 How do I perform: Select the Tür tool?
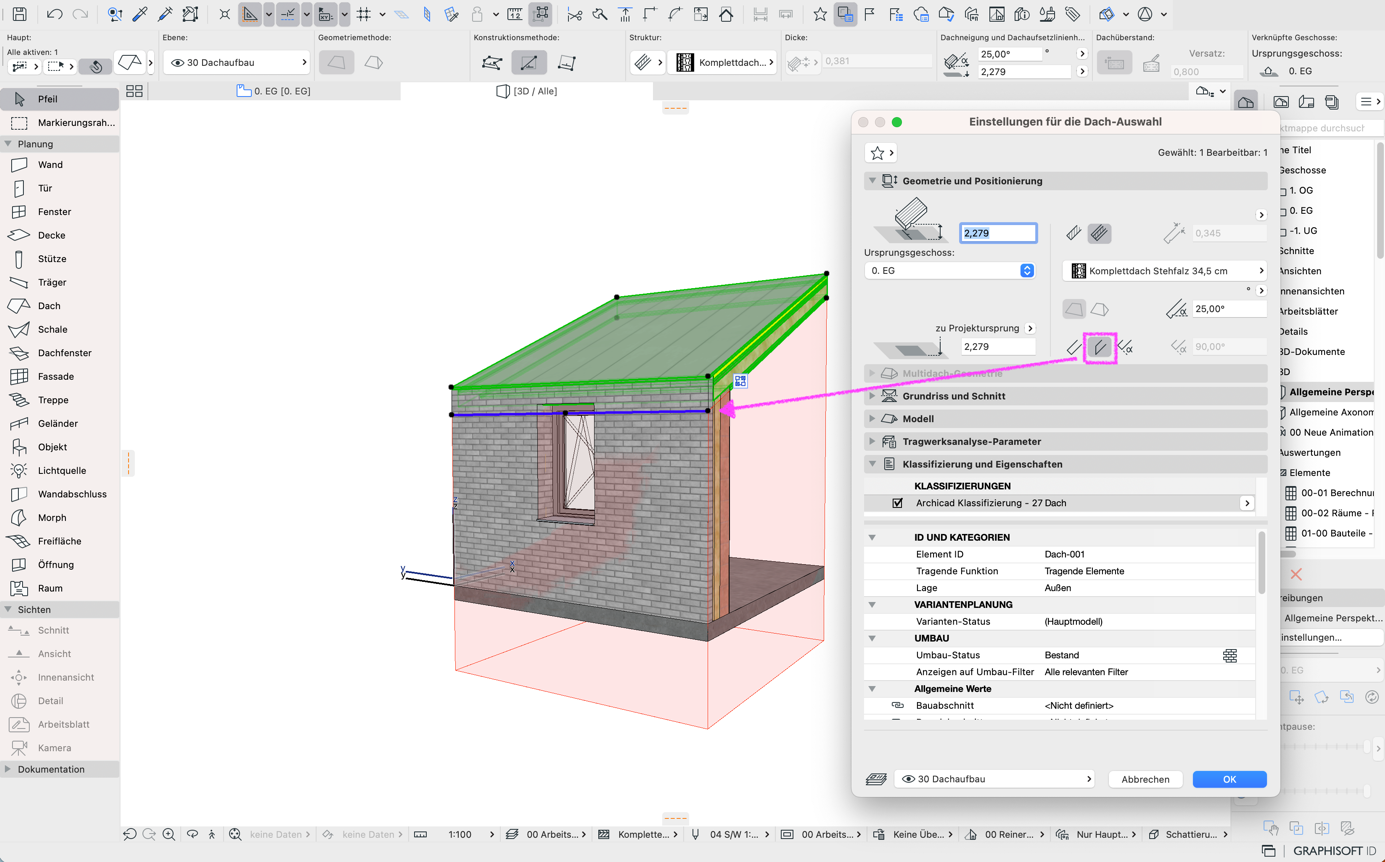click(x=60, y=188)
